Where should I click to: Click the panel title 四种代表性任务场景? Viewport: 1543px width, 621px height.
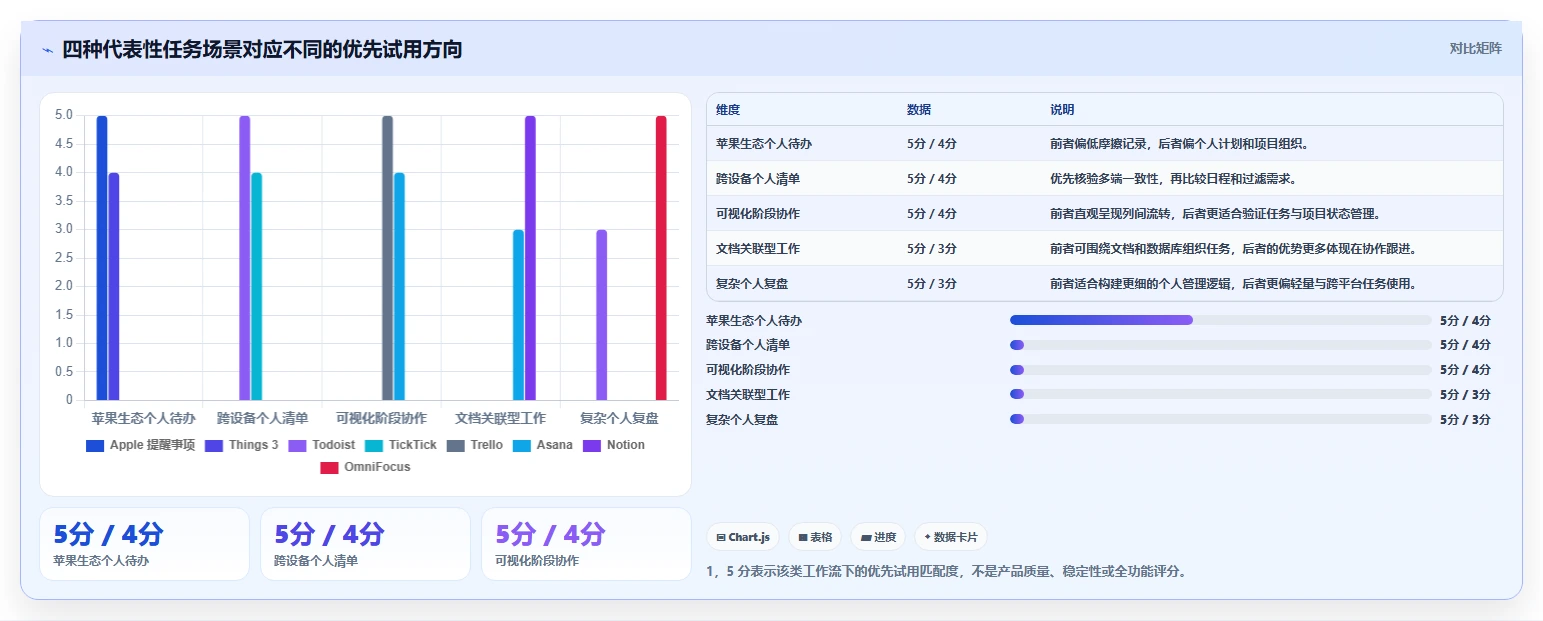pos(262,49)
